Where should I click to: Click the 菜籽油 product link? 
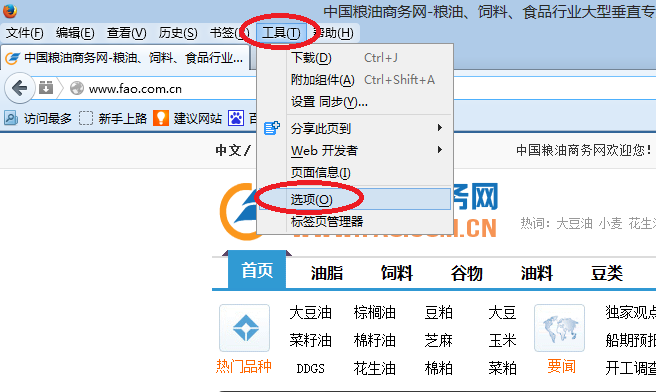[310, 341]
